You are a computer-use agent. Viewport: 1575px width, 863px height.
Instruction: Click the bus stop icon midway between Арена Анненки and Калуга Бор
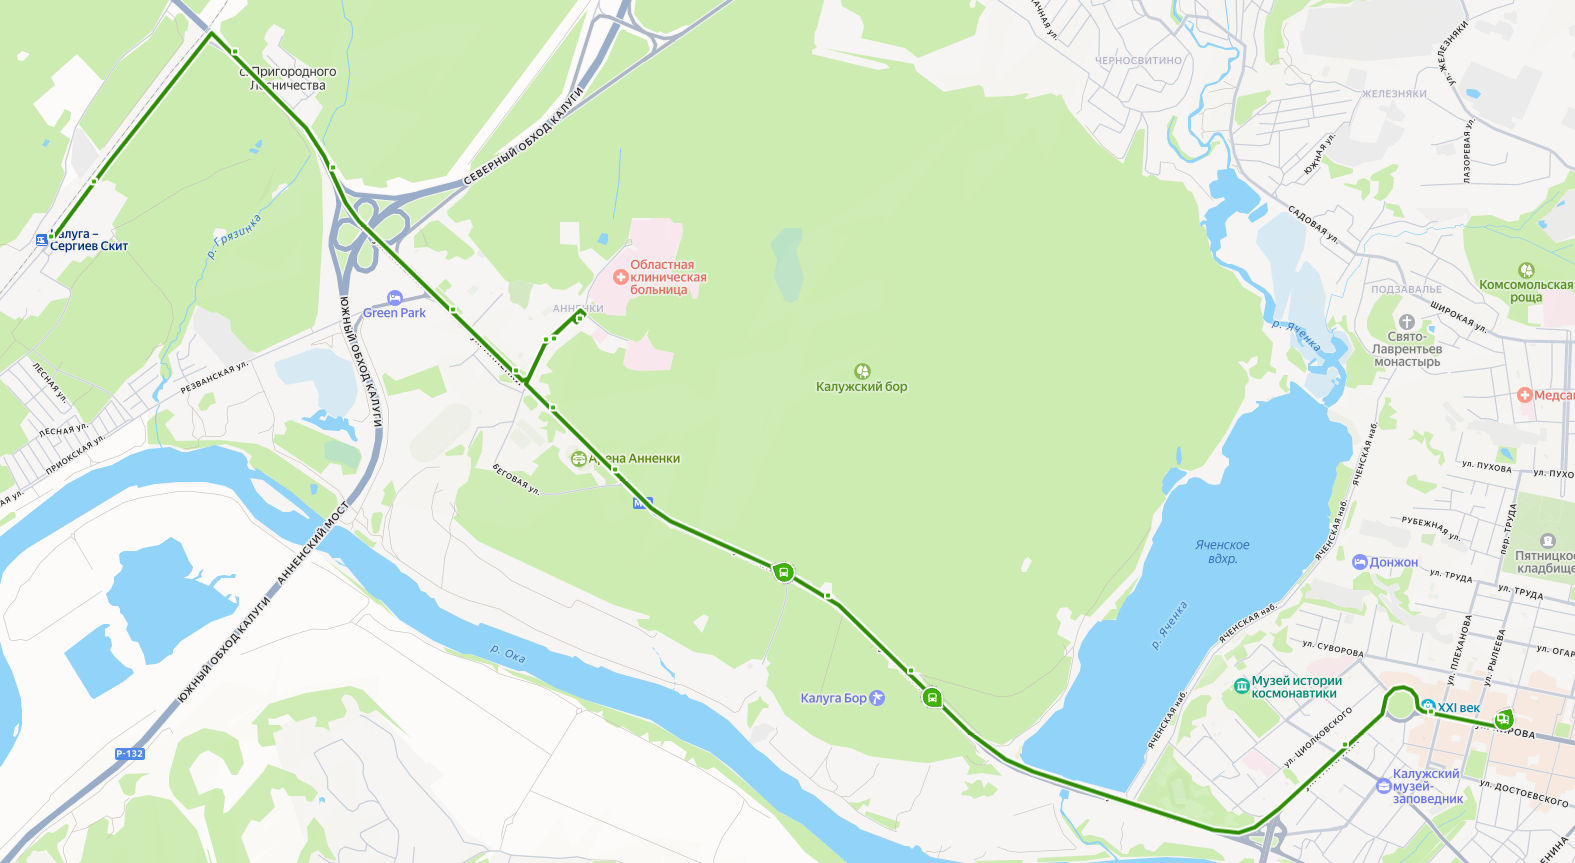[x=783, y=573]
